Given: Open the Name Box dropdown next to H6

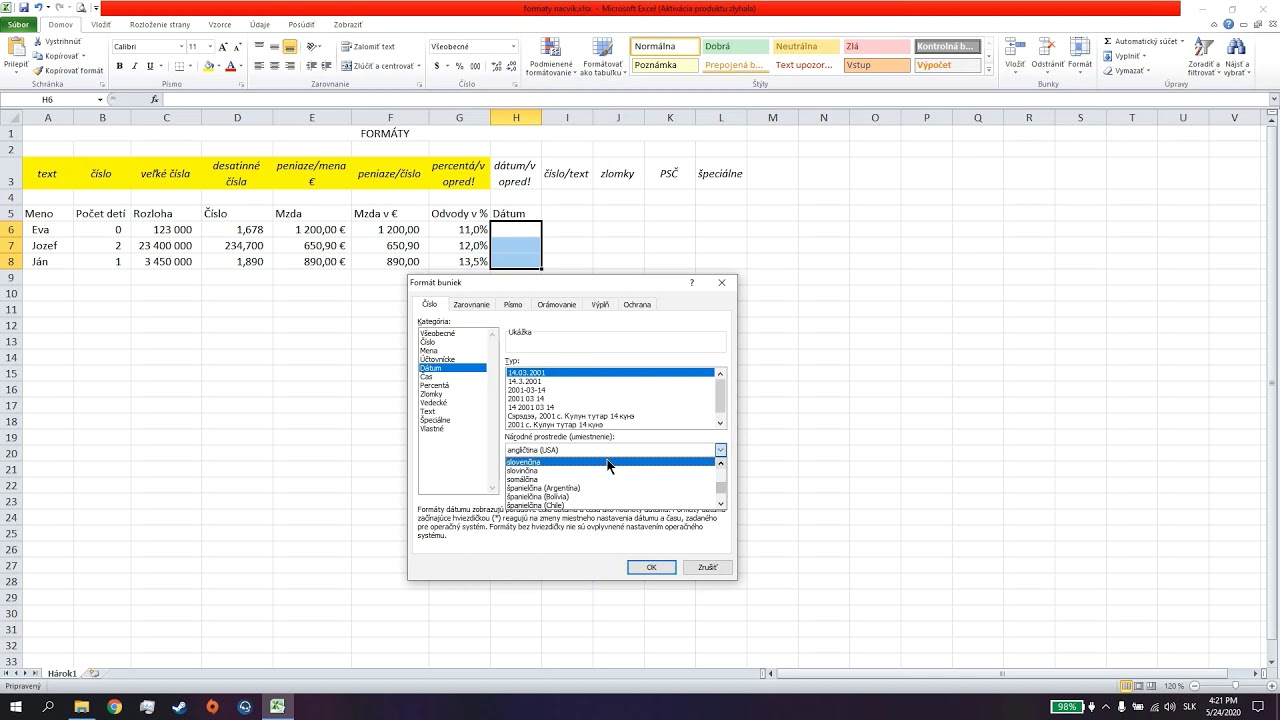Looking at the screenshot, I should tap(100, 100).
